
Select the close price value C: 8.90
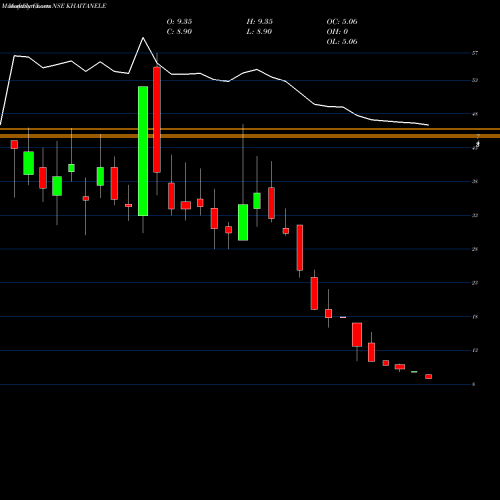(x=179, y=32)
